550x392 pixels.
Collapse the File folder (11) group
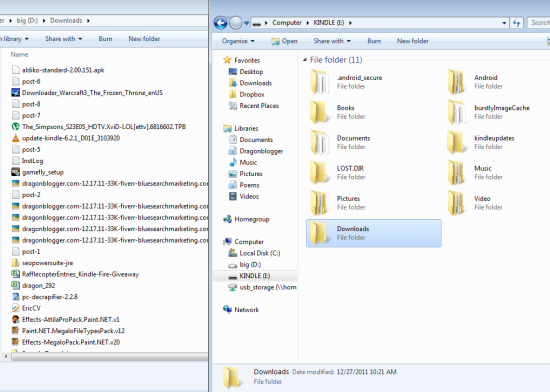(304, 60)
